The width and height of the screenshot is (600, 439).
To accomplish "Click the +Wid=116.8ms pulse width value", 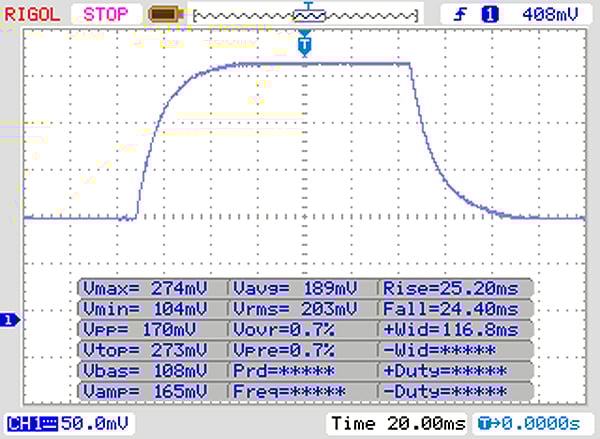I will (451, 329).
